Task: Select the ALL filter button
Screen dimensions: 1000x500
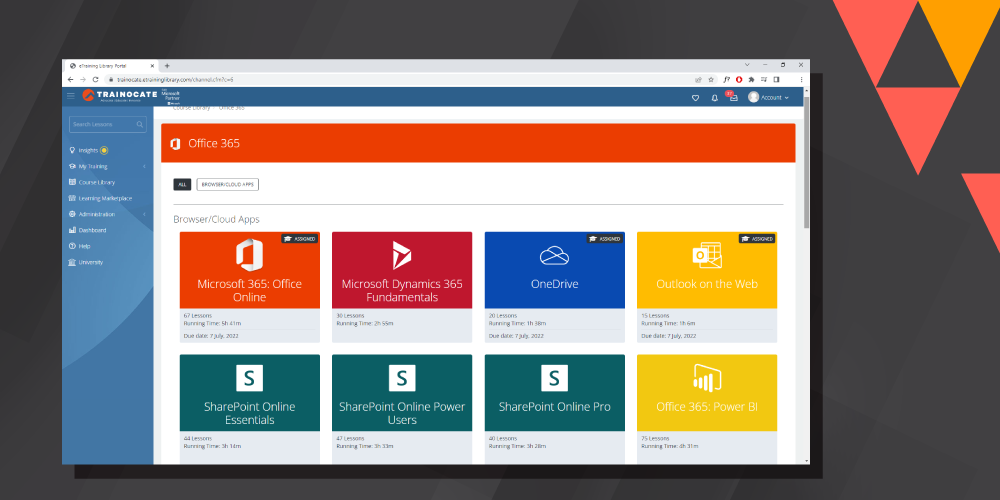Action: point(182,184)
